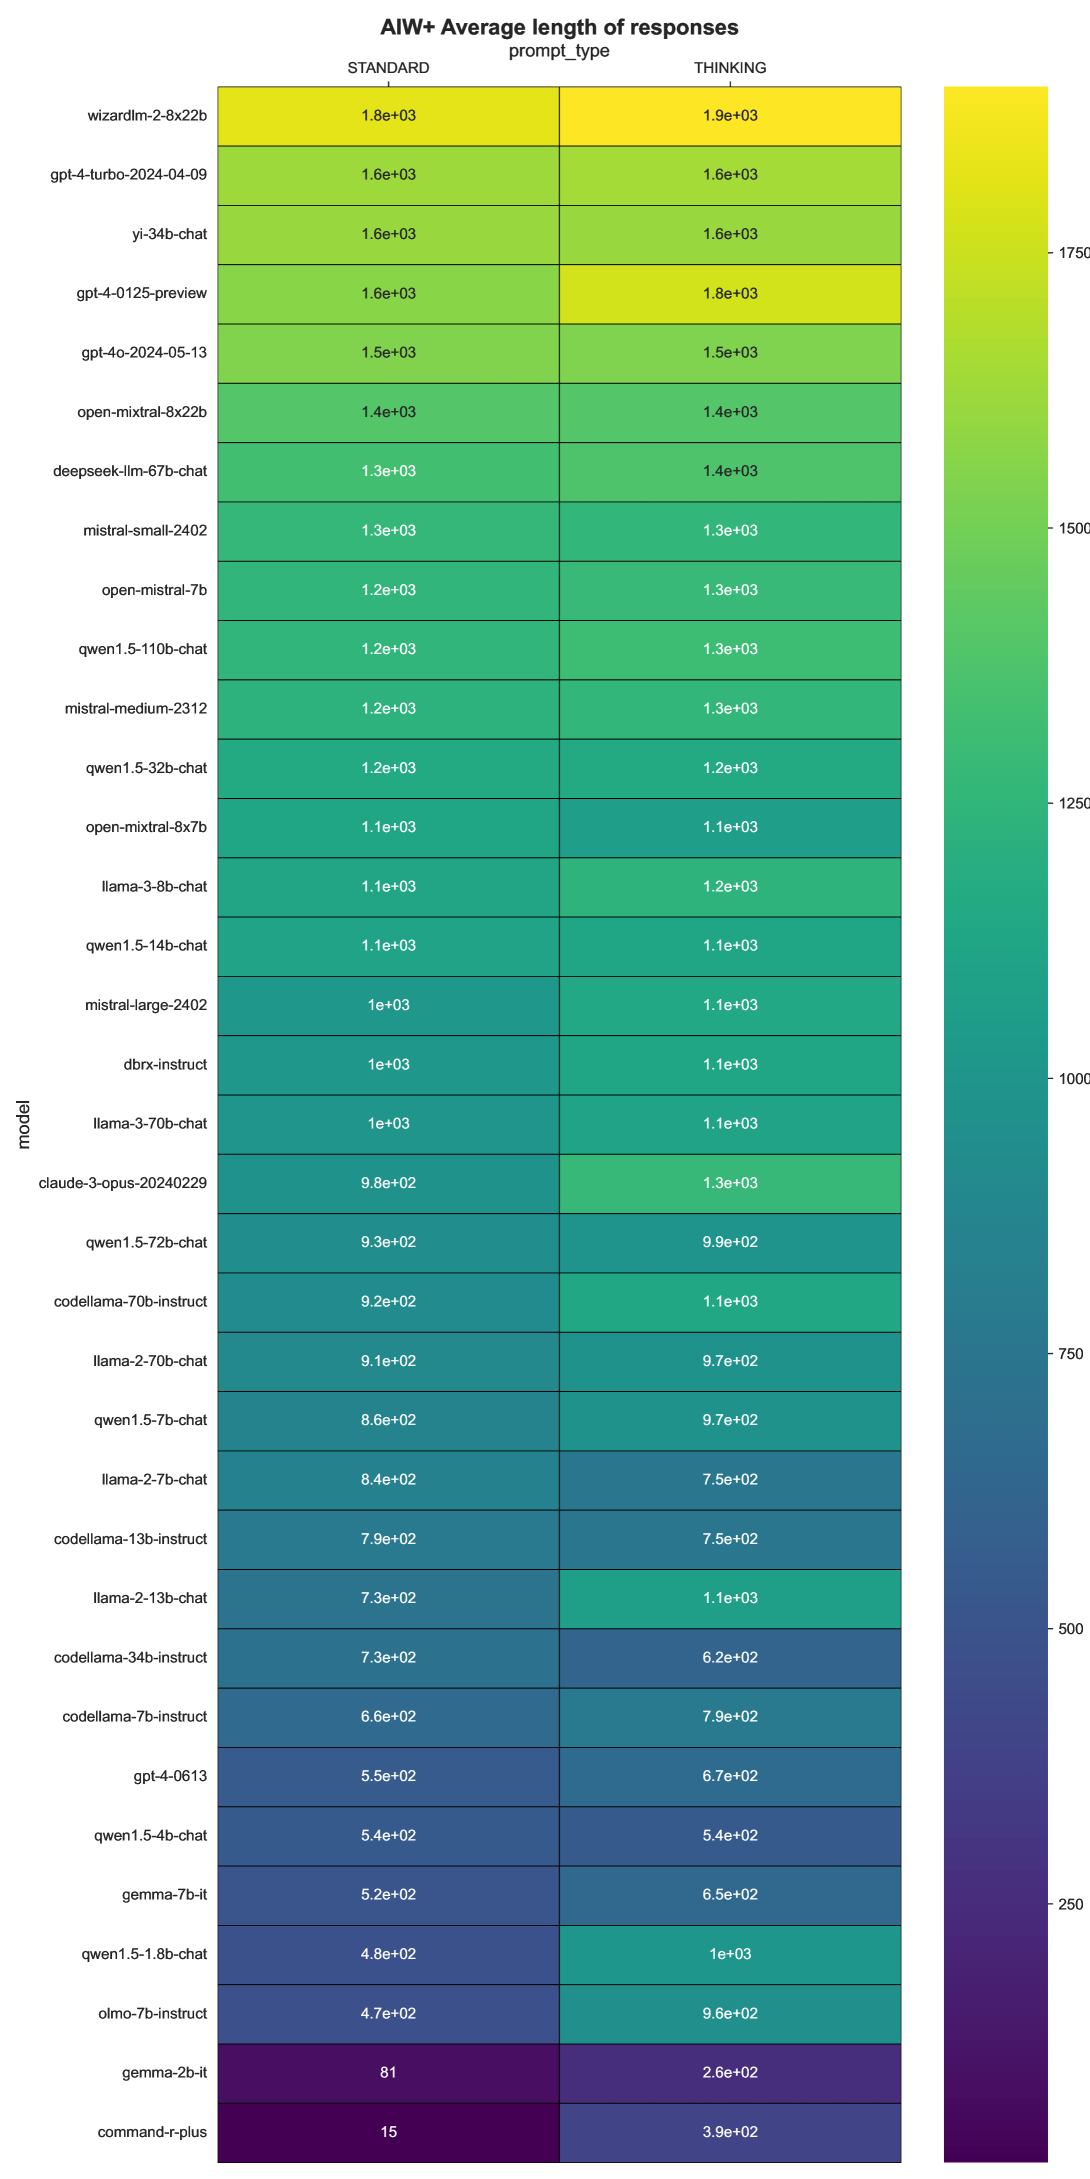Select the command-r-plus STANDARD cell showing 15
The image size is (1090, 2179).
click(x=388, y=2132)
